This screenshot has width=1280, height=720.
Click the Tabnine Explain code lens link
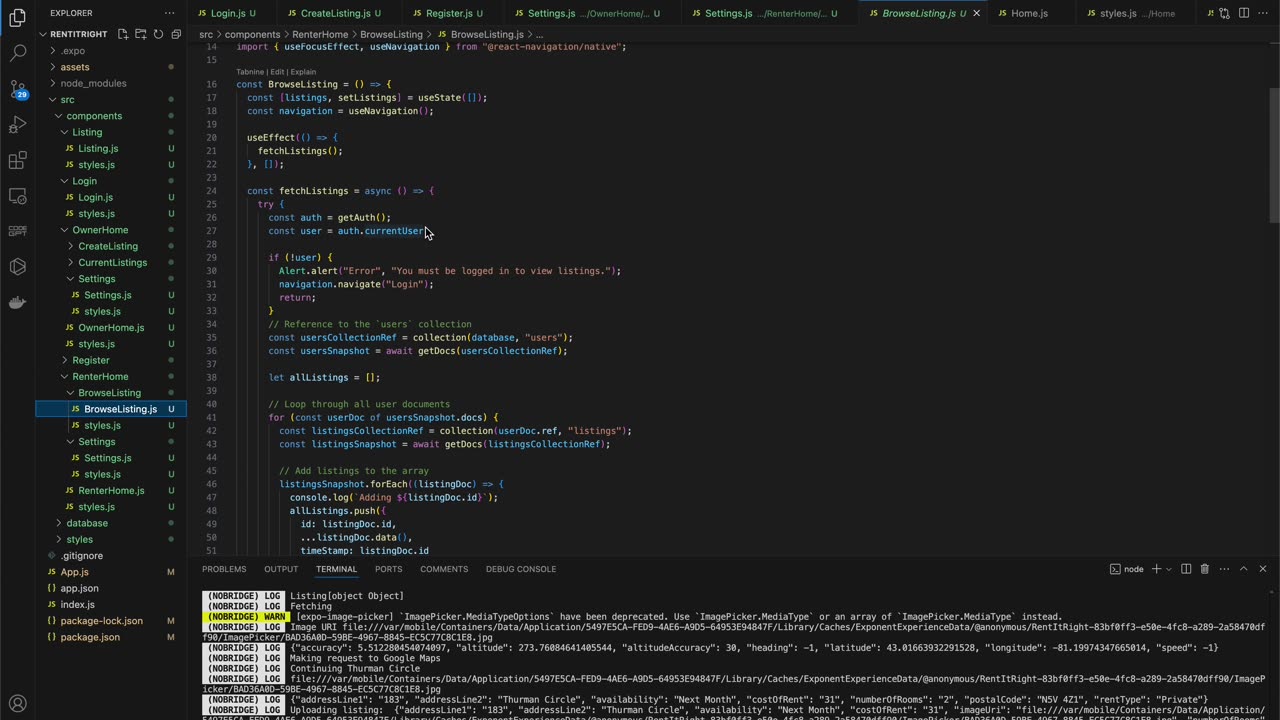(x=303, y=72)
